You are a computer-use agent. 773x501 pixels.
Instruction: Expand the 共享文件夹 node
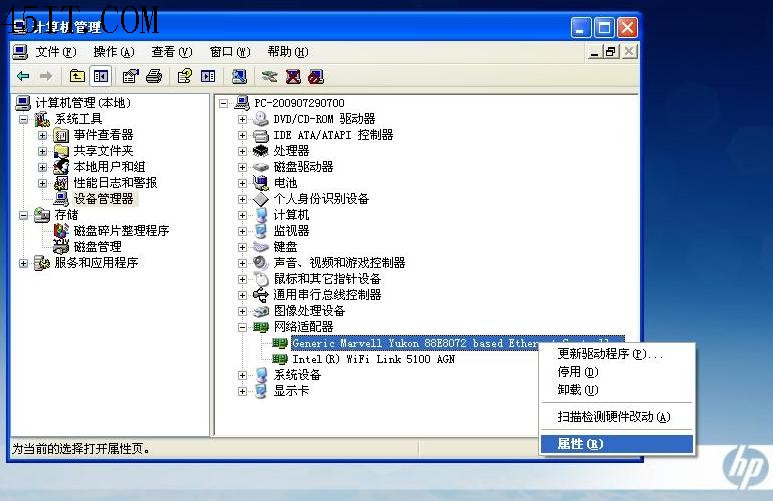(x=42, y=151)
